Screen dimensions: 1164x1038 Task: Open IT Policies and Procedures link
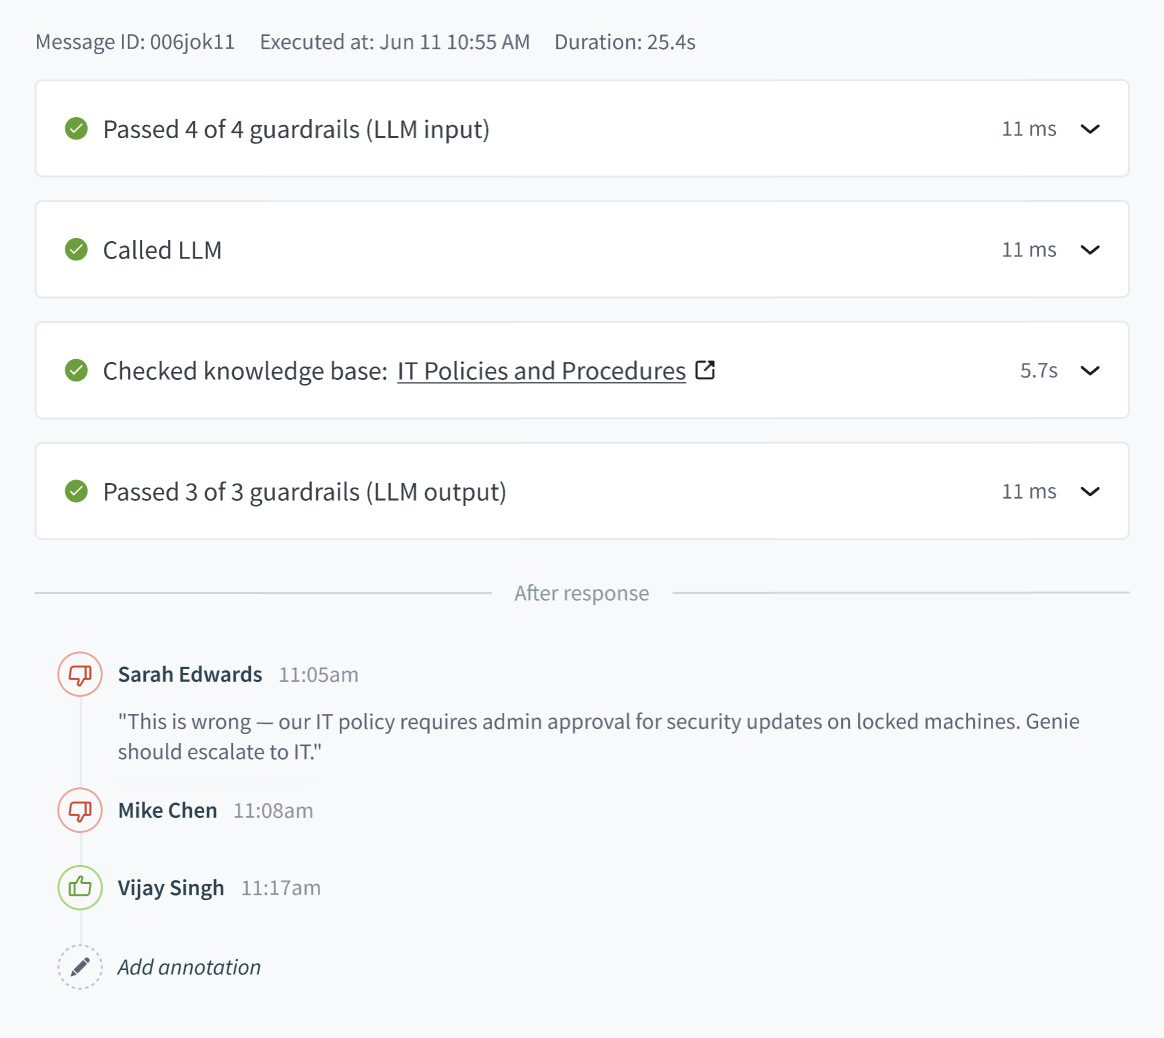[541, 371]
